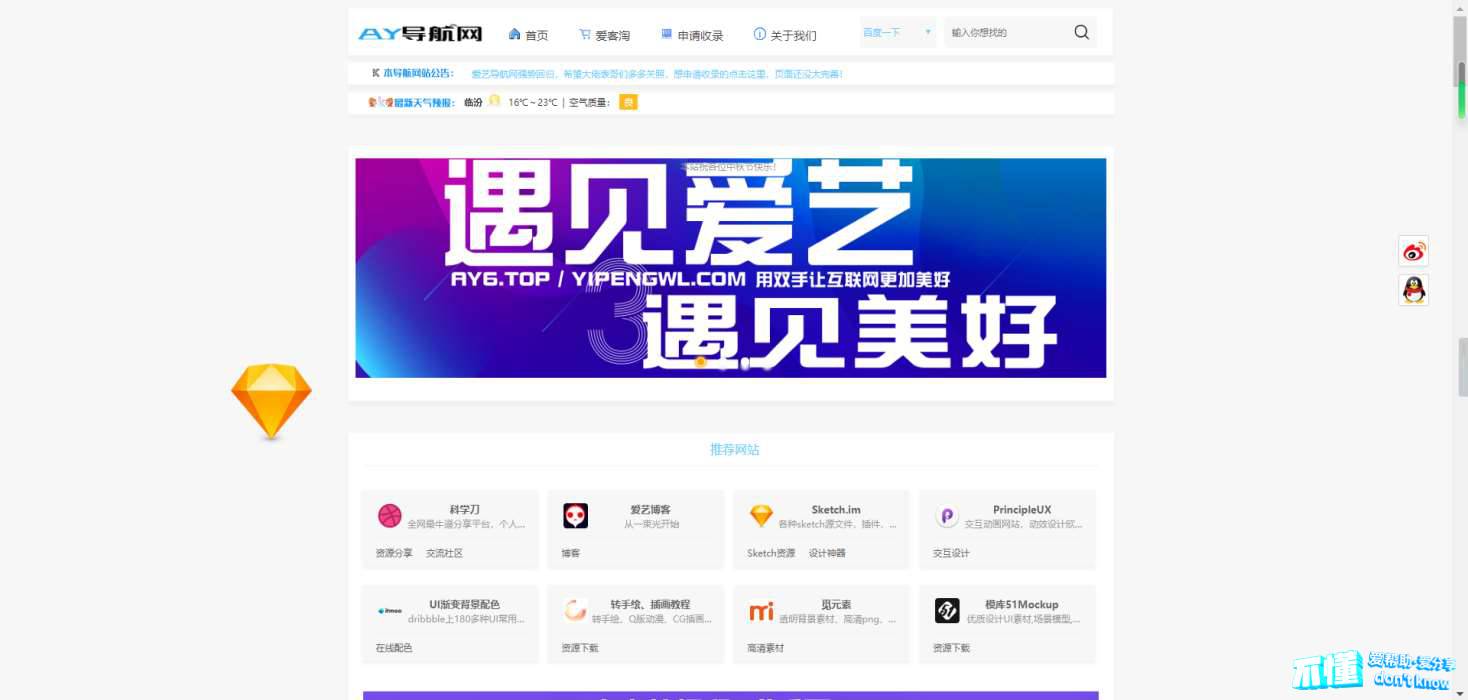Open the Sketch.im diamond icon in card
Image resolution: width=1468 pixels, height=700 pixels.
pyautogui.click(x=761, y=516)
